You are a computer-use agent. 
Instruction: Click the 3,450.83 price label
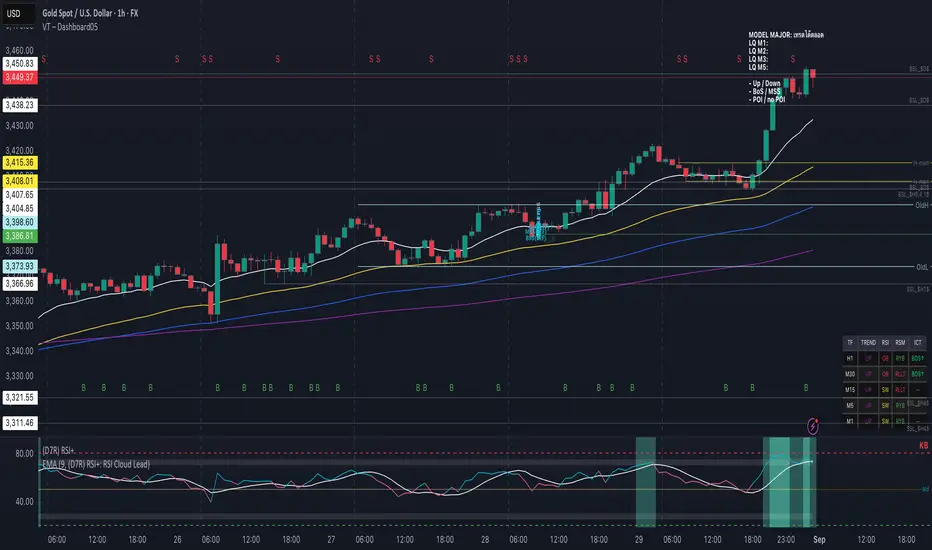20,64
